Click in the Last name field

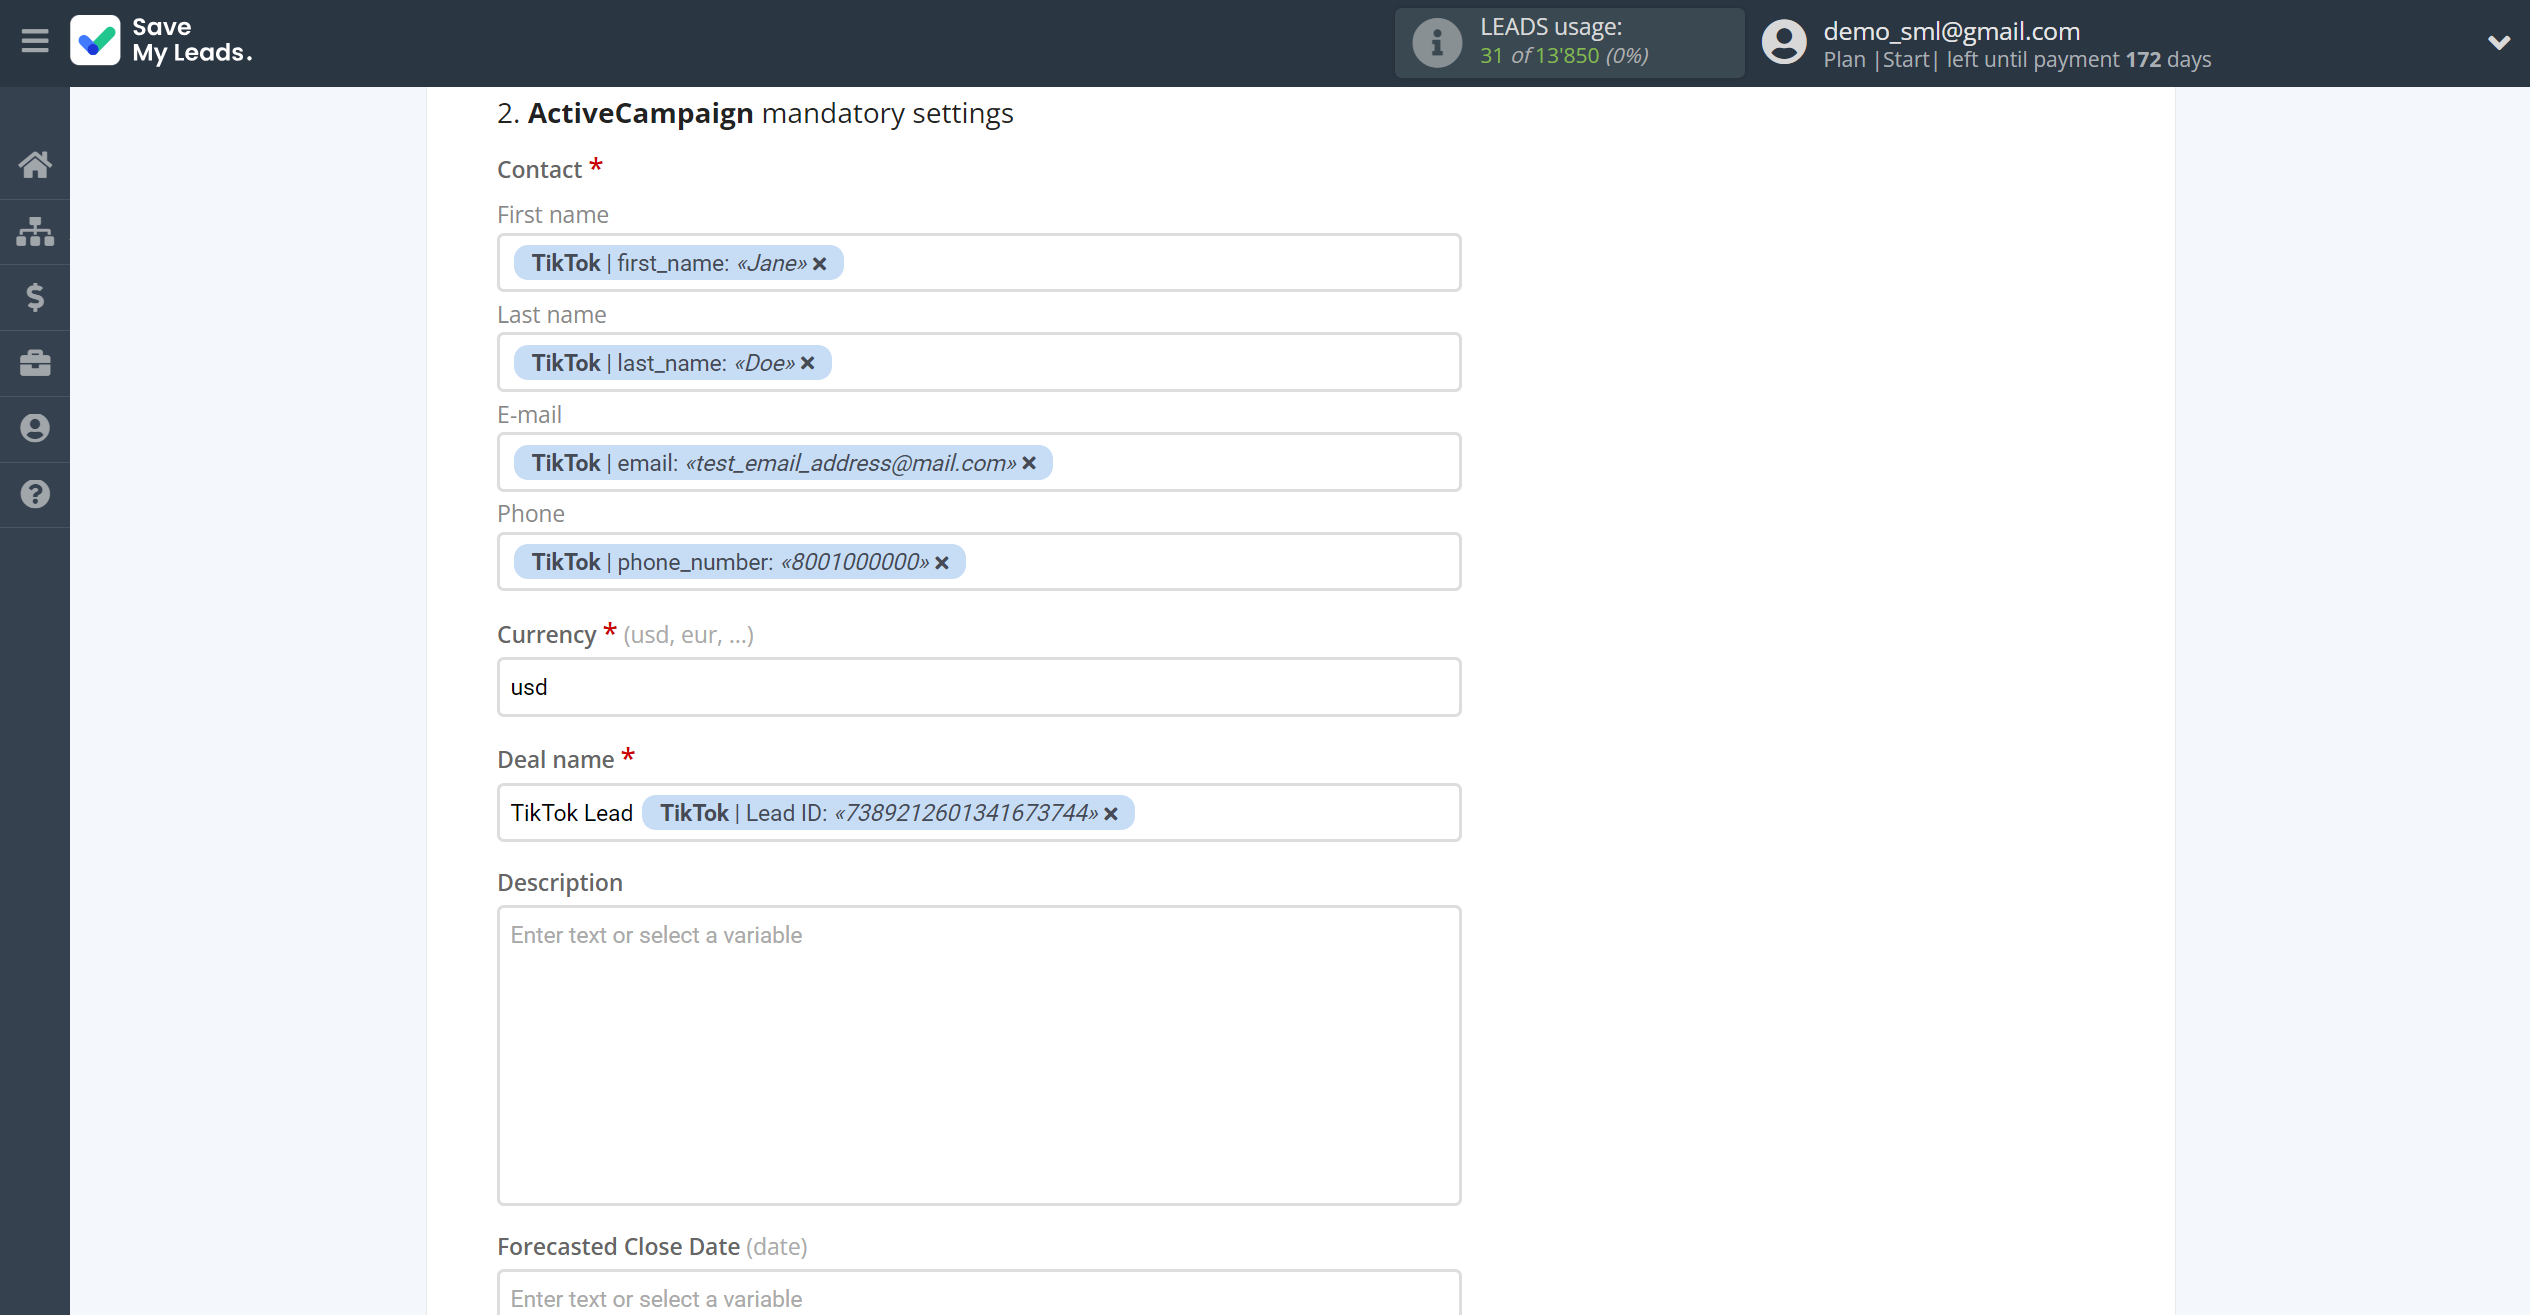coord(978,363)
